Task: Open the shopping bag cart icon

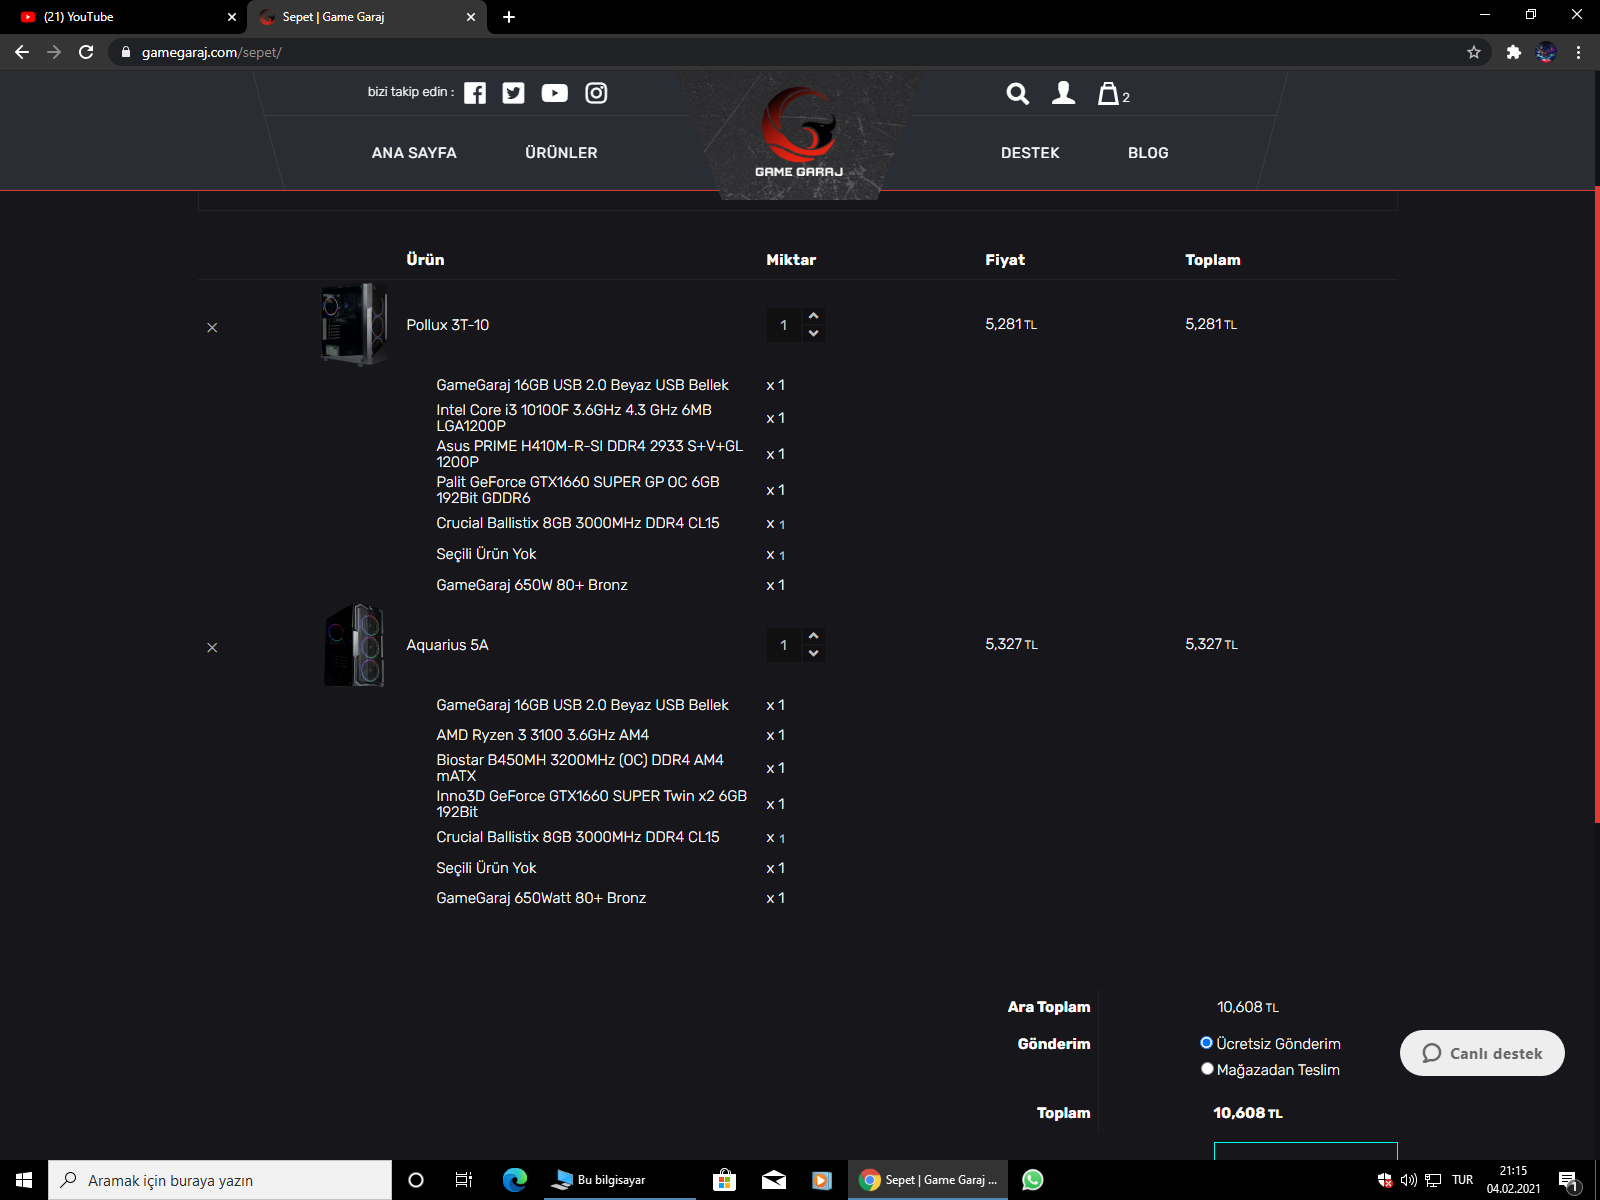Action: click(x=1109, y=93)
